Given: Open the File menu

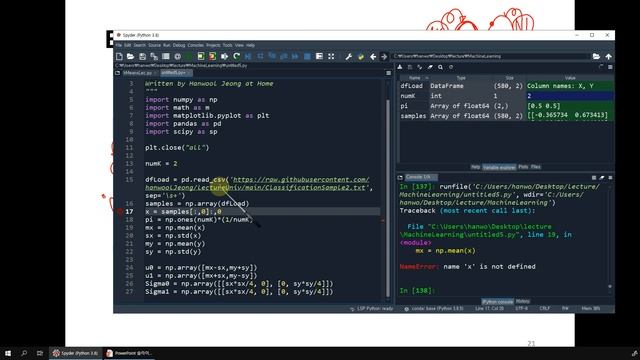Looking at the screenshot, I should click(x=118, y=45).
